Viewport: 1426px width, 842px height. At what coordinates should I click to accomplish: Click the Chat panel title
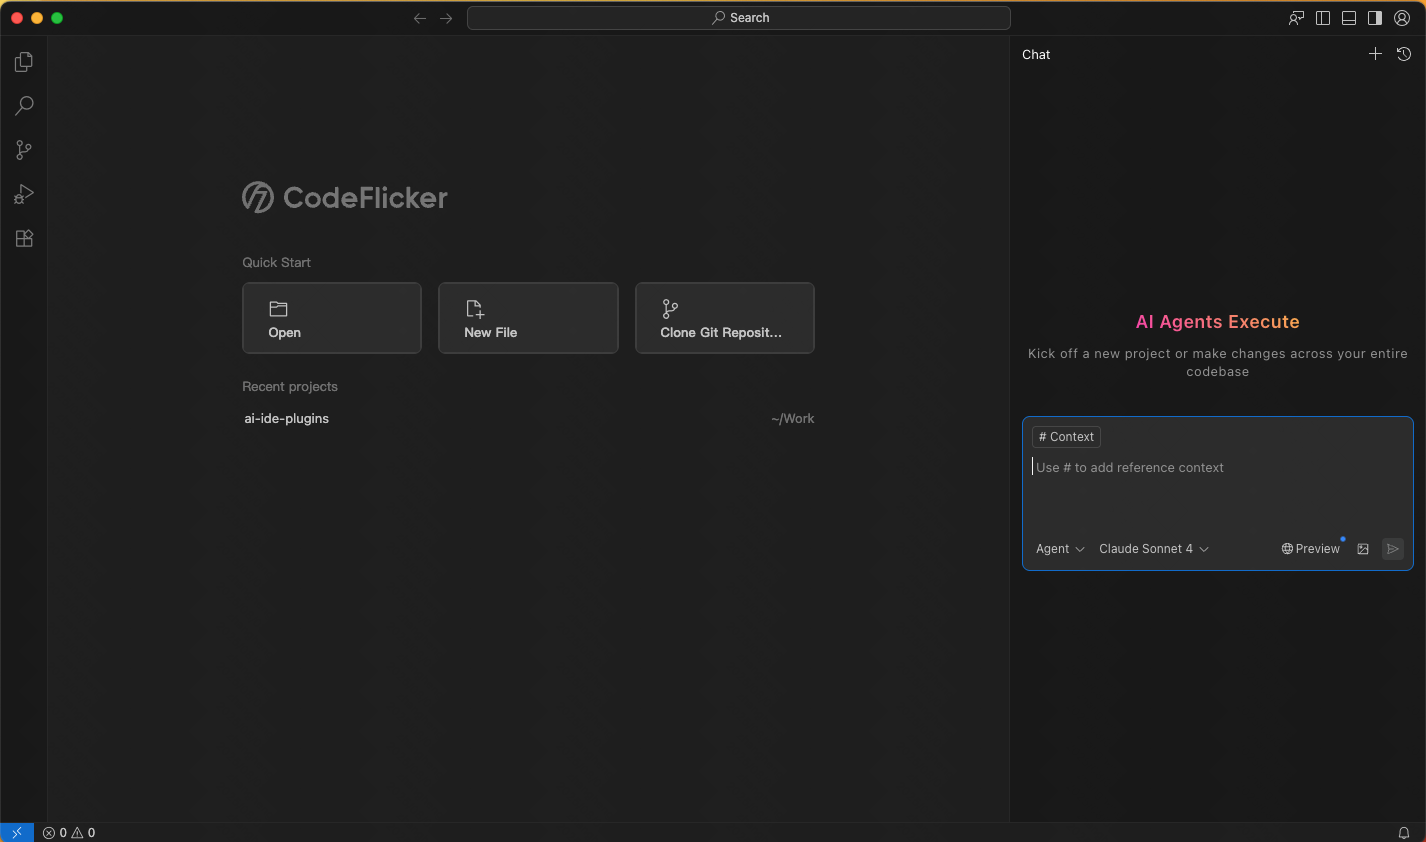point(1036,55)
